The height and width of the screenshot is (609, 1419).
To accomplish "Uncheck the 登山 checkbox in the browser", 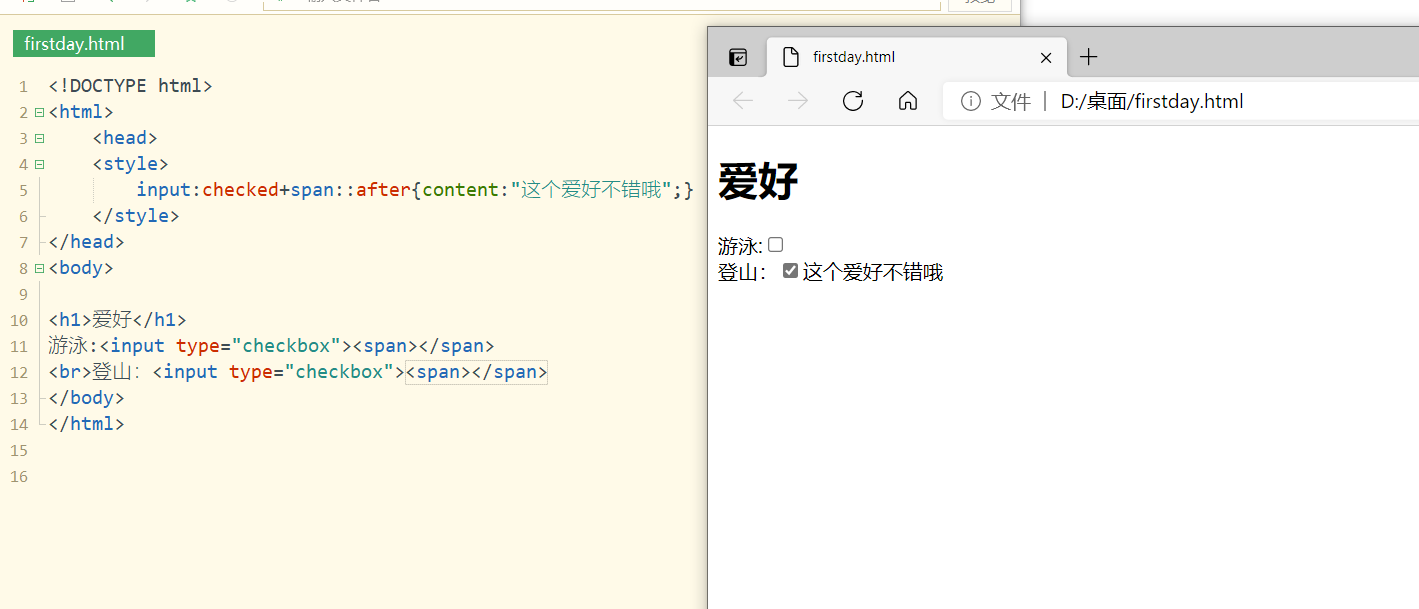I will [790, 271].
